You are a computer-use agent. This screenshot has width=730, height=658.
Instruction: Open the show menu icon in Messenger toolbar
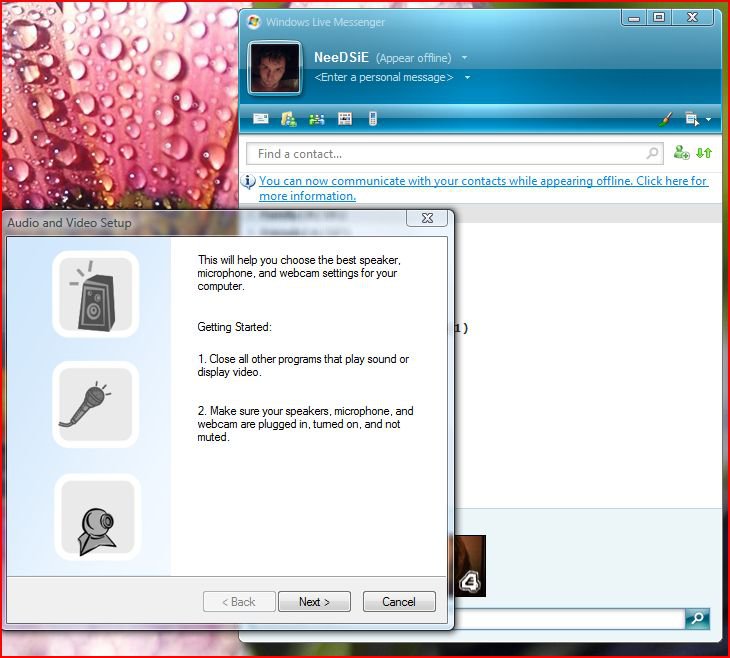692,119
